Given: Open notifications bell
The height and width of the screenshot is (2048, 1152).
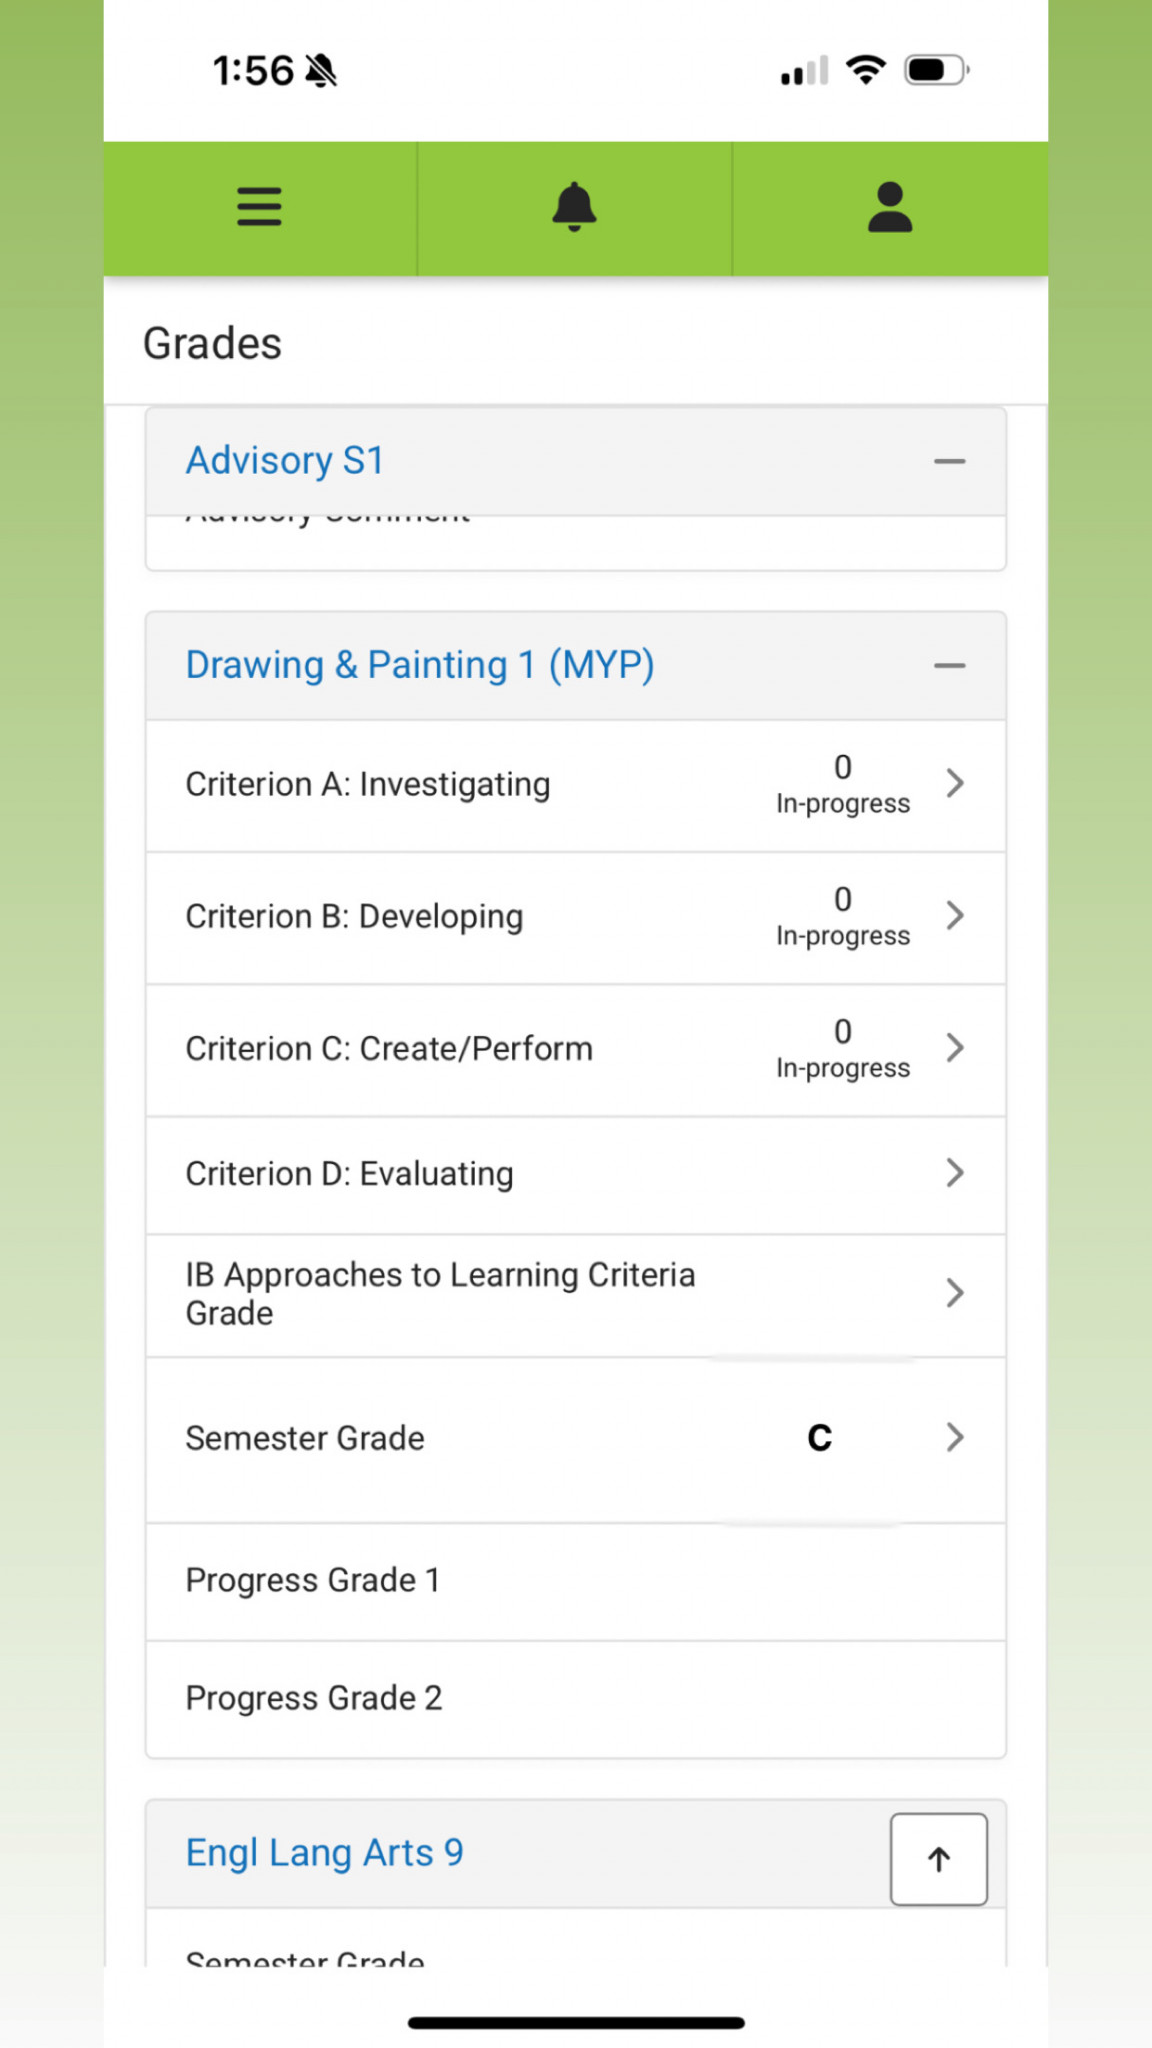Looking at the screenshot, I should [x=574, y=207].
